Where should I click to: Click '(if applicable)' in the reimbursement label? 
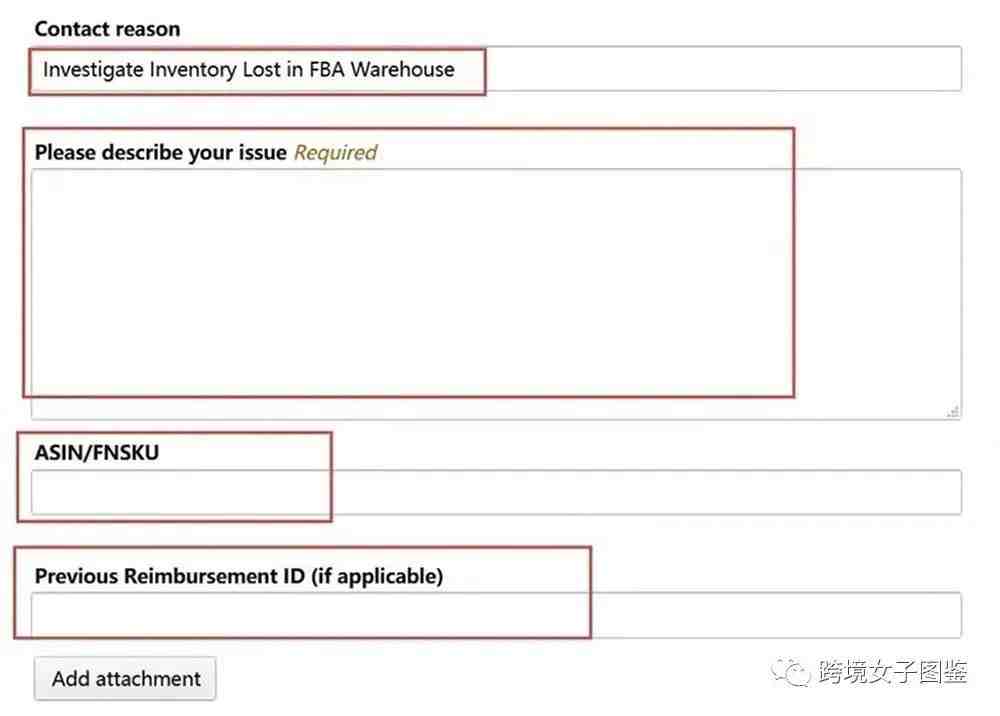(x=377, y=576)
